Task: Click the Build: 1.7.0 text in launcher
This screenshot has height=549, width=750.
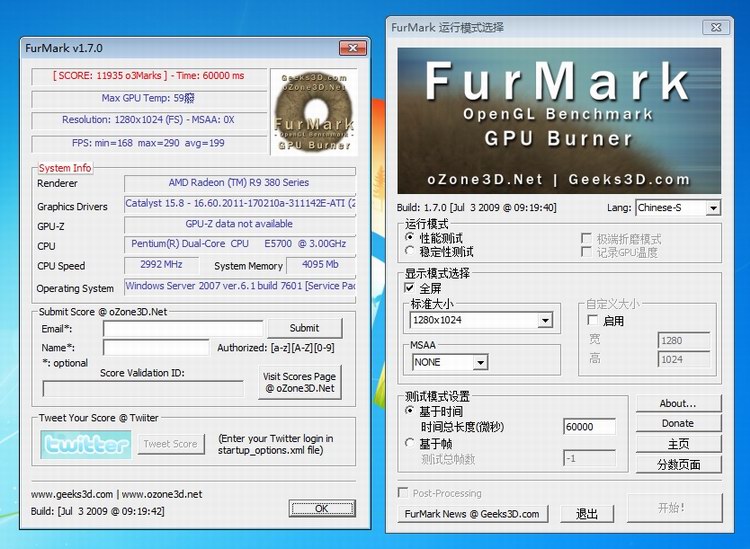Action: [x=476, y=208]
